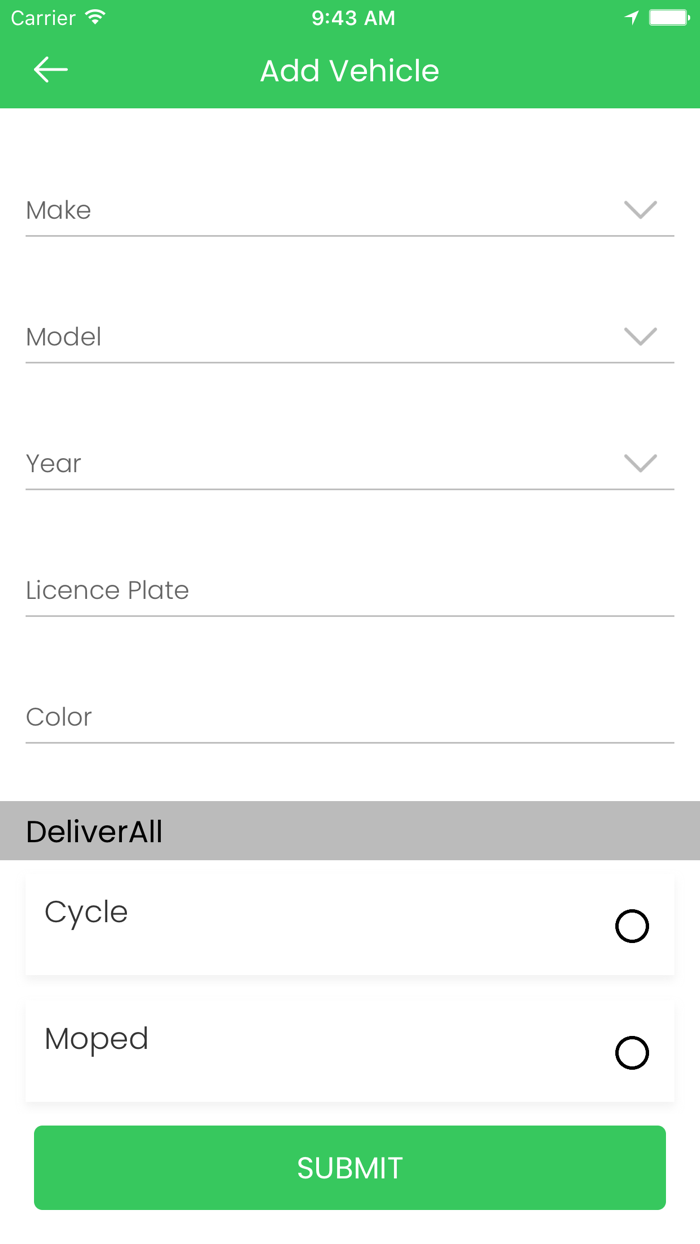
Task: Click the chevron icon beside Year field
Action: [x=640, y=463]
